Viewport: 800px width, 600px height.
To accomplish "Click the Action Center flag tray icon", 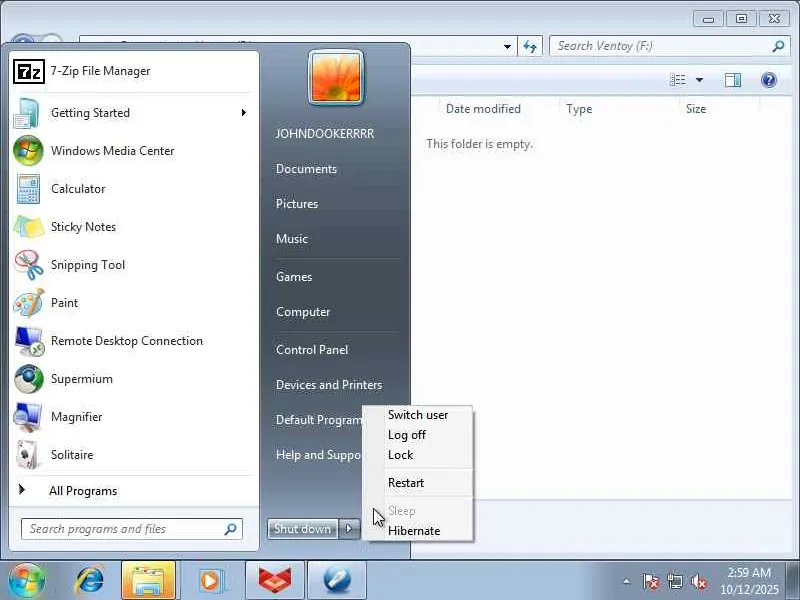I will tap(651, 581).
